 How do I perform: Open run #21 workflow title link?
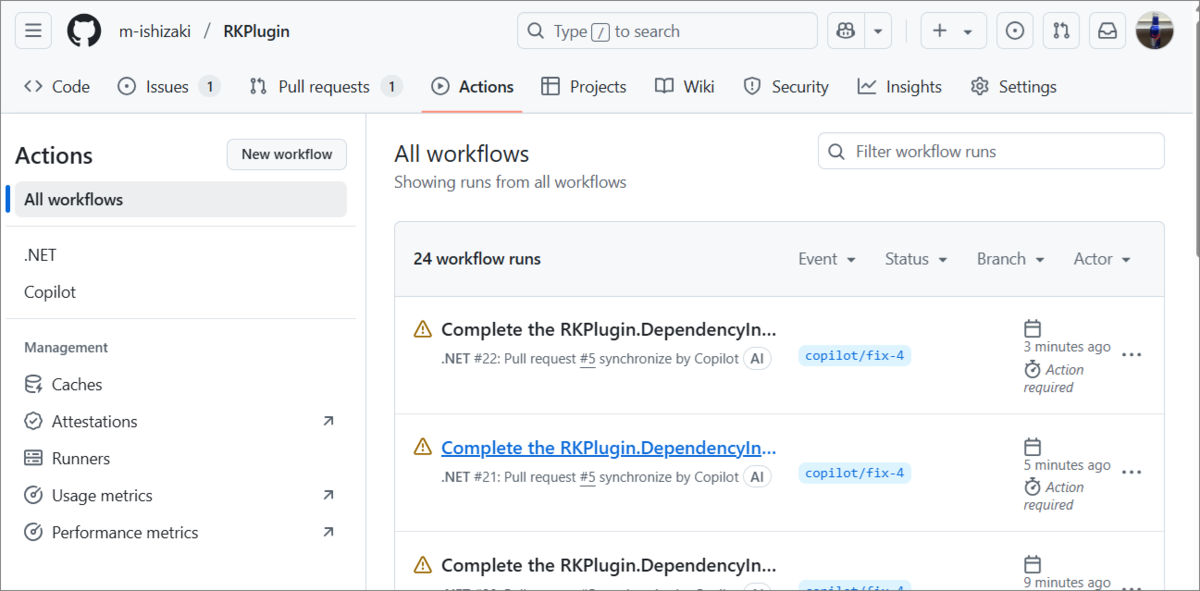click(608, 447)
